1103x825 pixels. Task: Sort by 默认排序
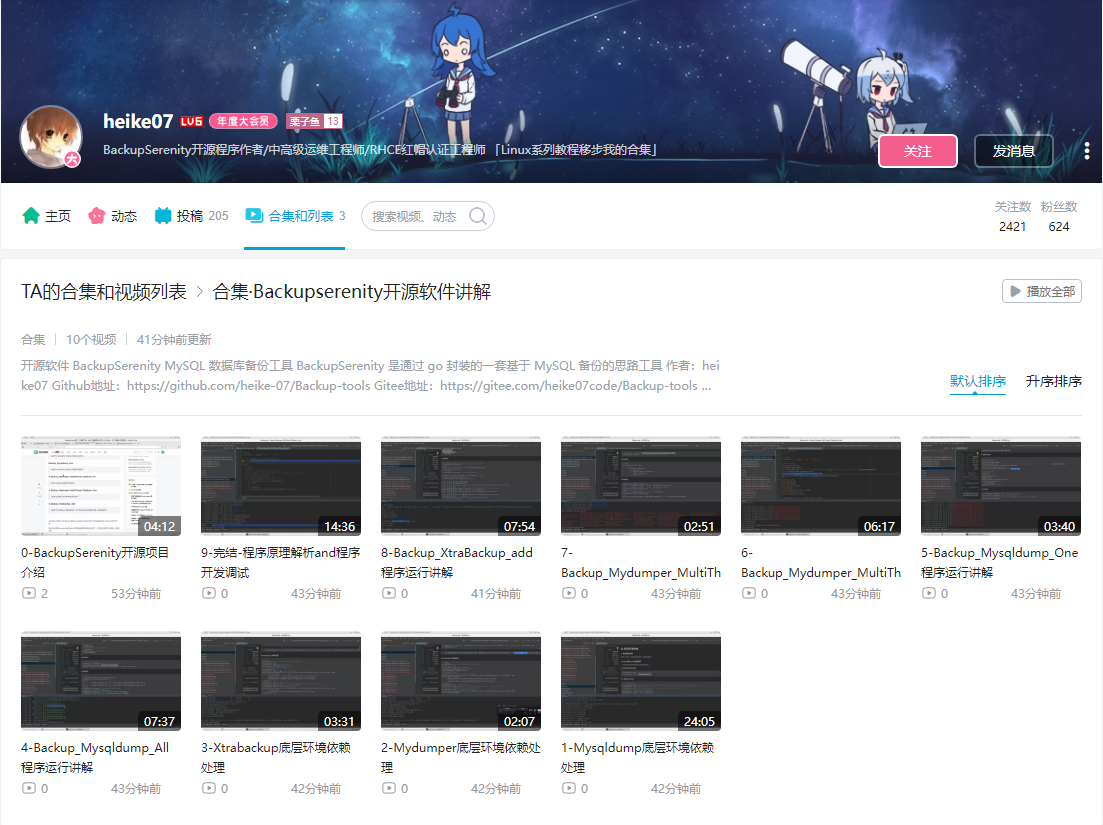(978, 381)
